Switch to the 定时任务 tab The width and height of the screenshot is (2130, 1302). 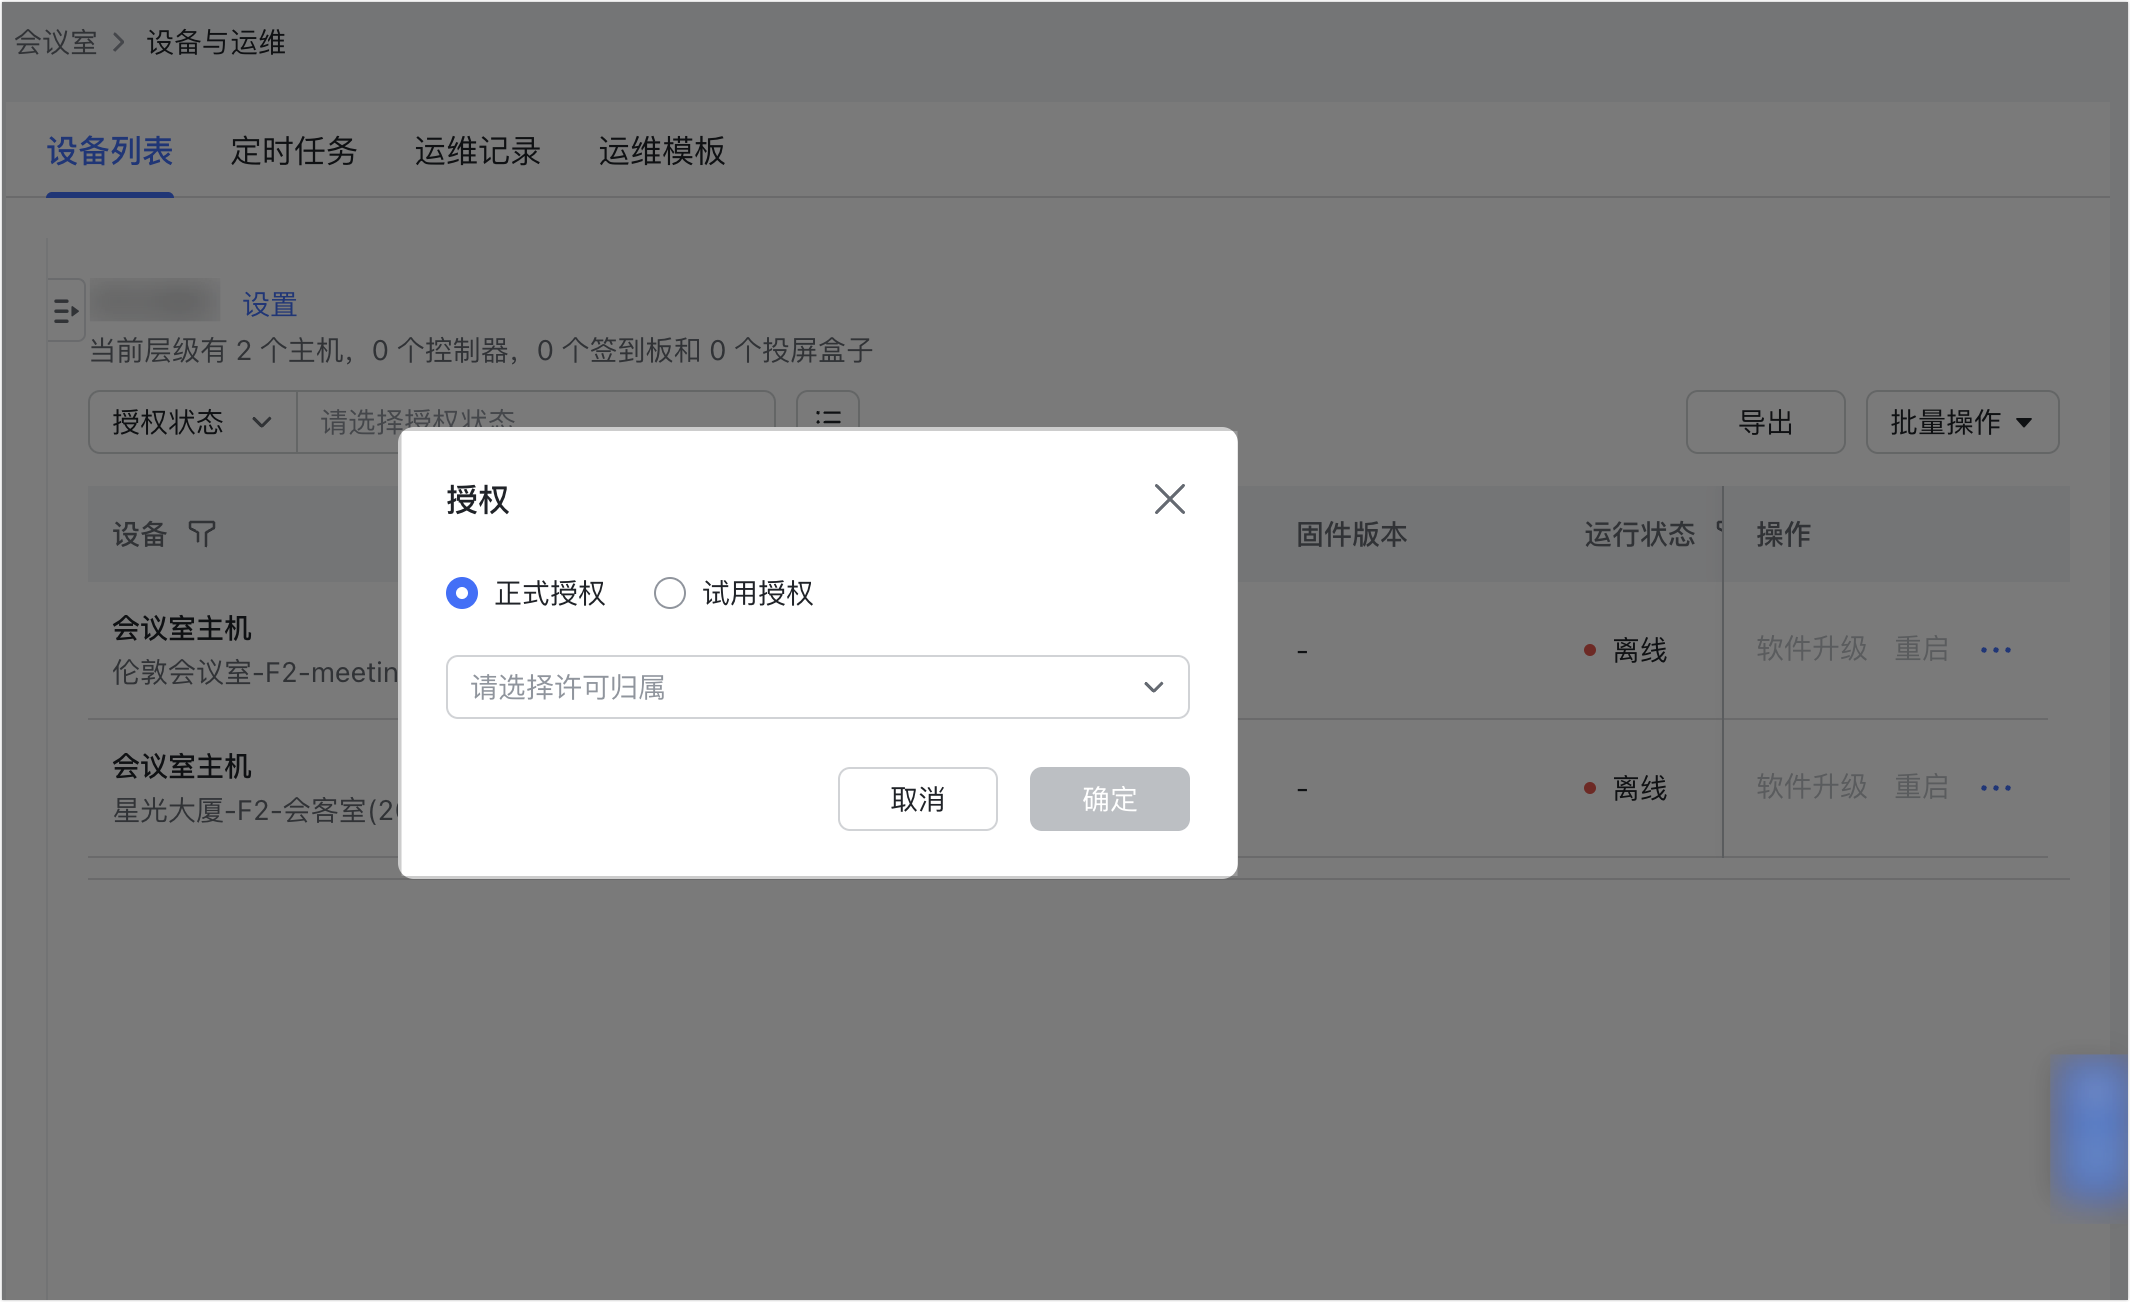[x=293, y=151]
